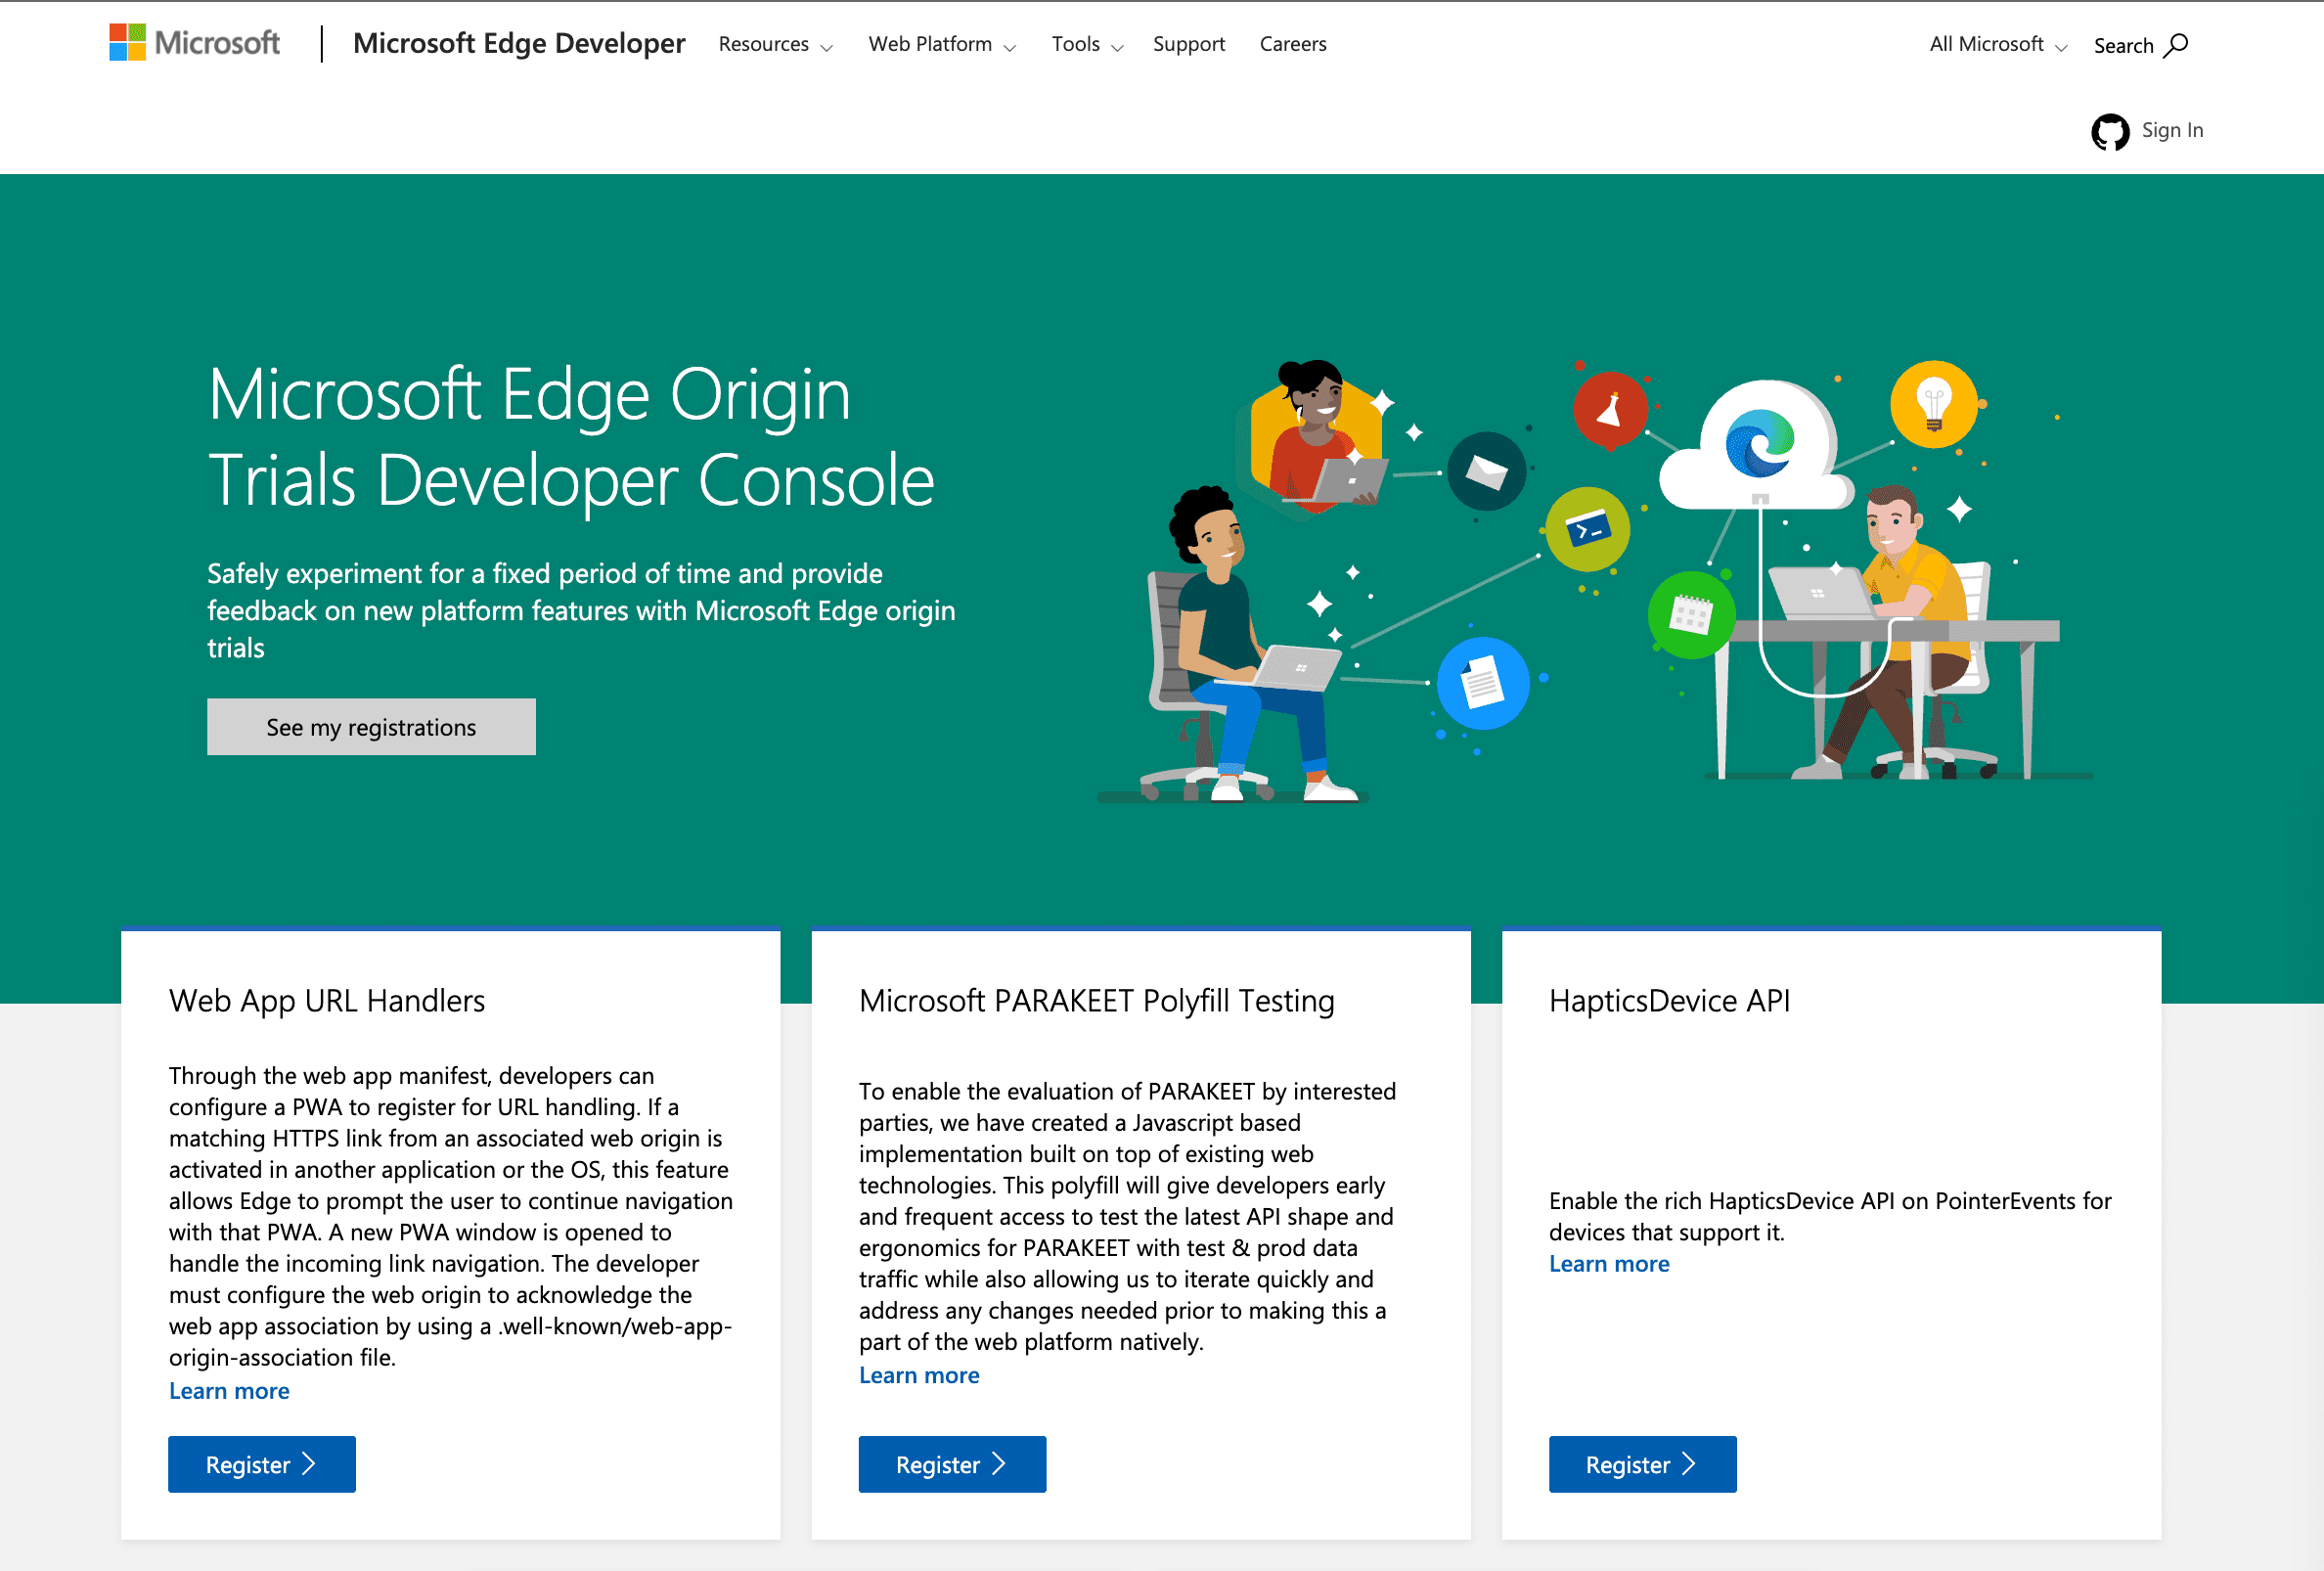
Task: Expand the Resources dropdown menu
Action: click(779, 44)
